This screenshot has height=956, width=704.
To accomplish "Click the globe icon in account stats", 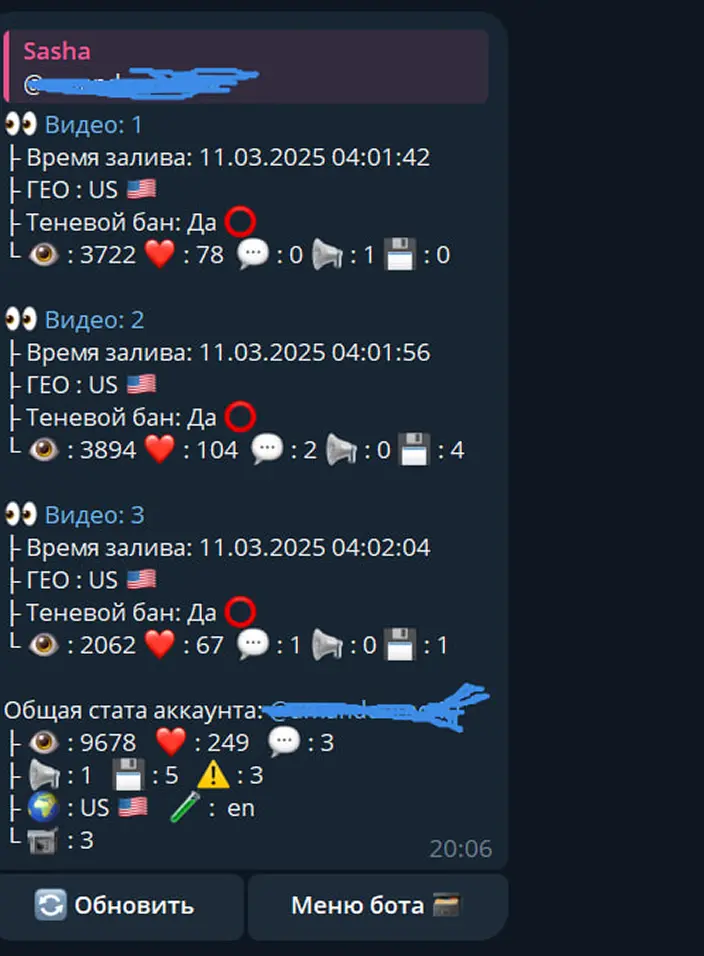I will pos(43,807).
